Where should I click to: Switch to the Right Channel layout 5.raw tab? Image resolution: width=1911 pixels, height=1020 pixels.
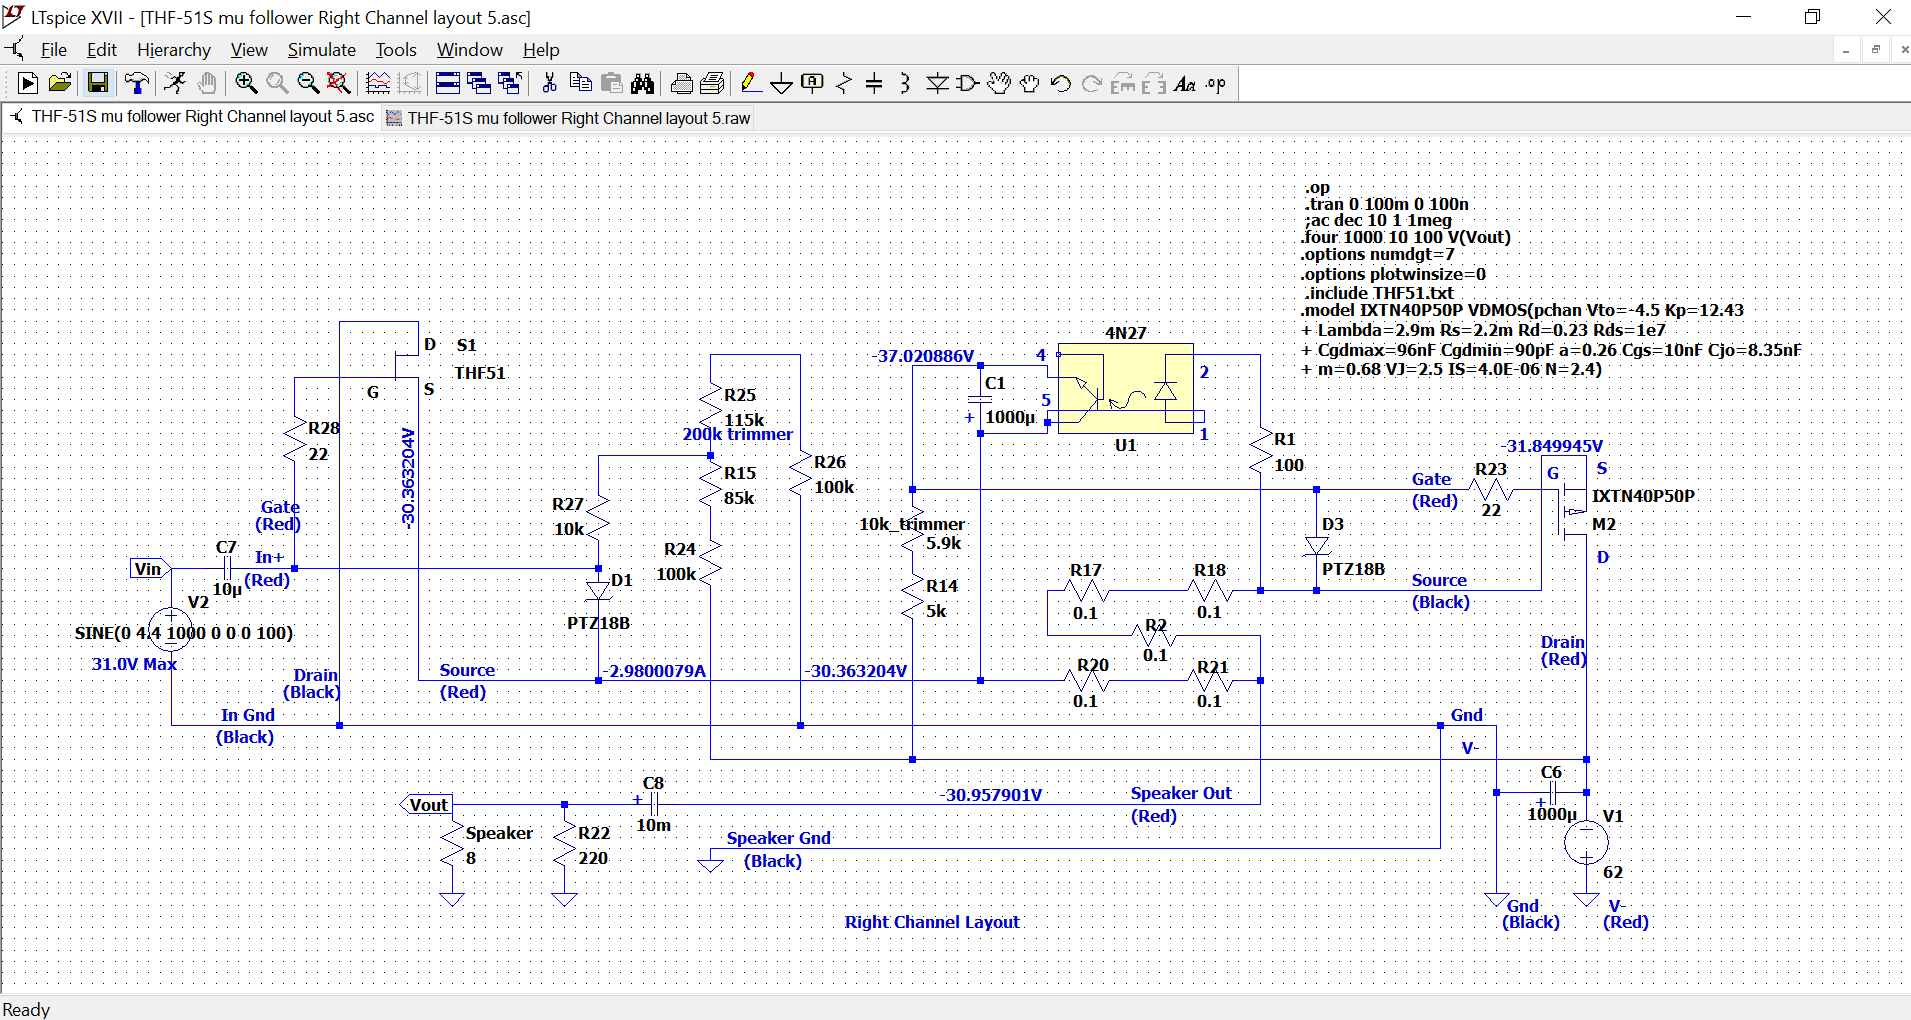(x=568, y=118)
